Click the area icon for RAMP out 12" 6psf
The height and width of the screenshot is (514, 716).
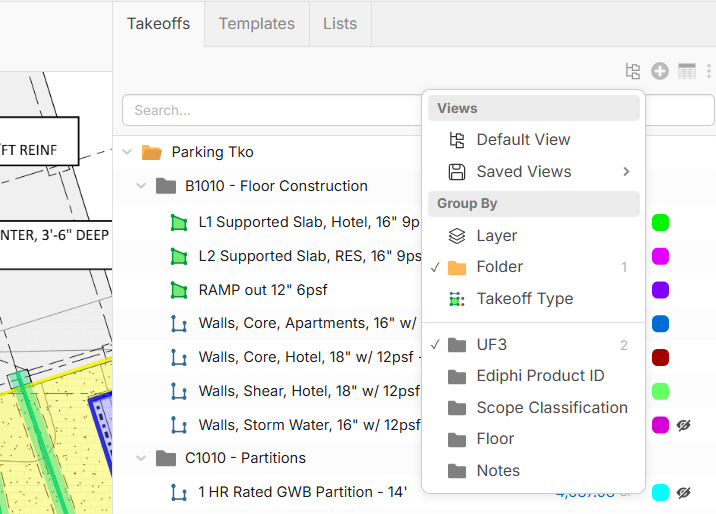coord(179,290)
